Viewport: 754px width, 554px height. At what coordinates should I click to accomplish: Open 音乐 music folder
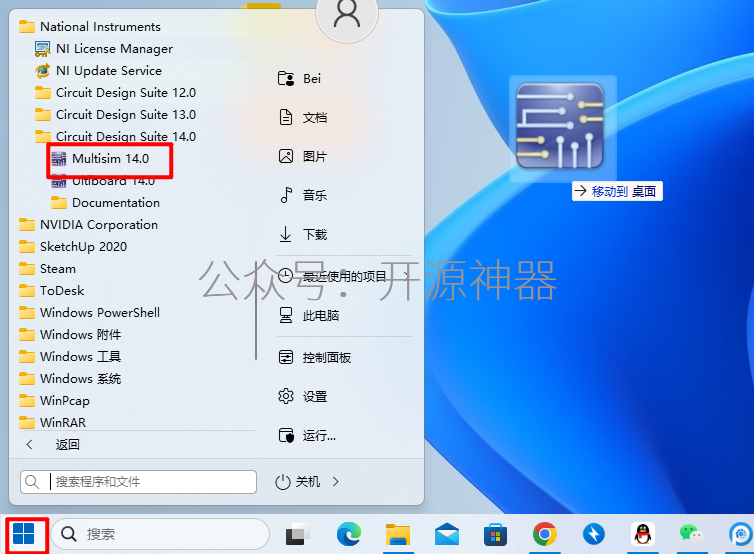pos(303,195)
